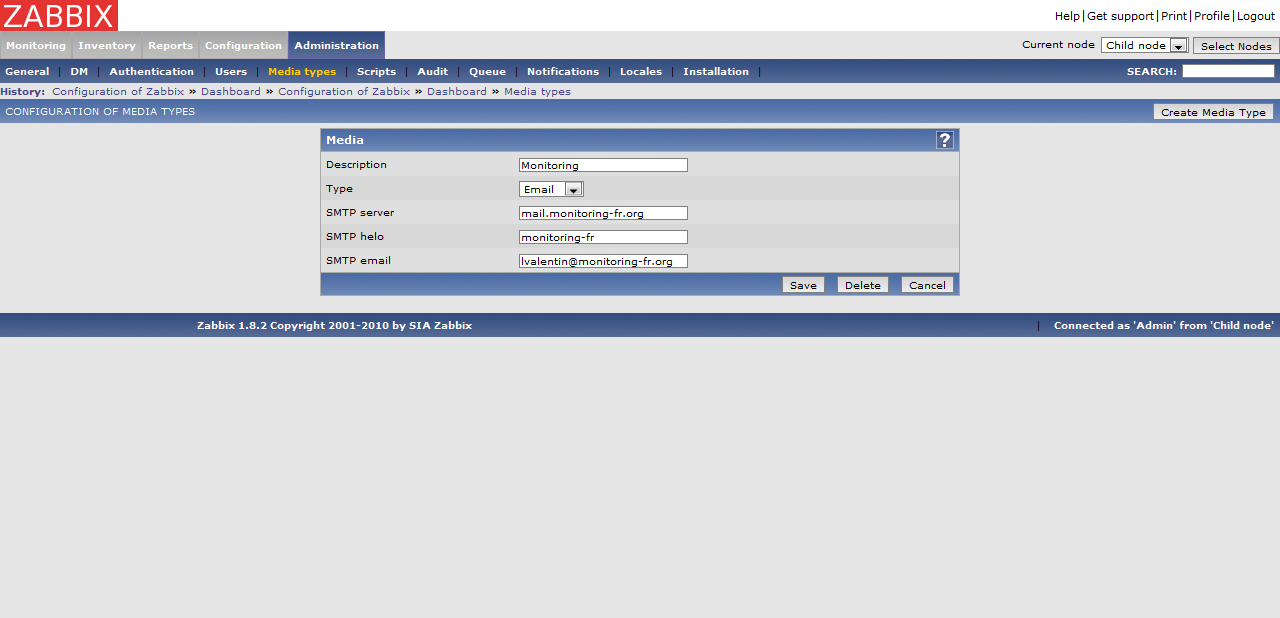
Task: Switch to the Monitoring tab
Action: click(x=36, y=46)
